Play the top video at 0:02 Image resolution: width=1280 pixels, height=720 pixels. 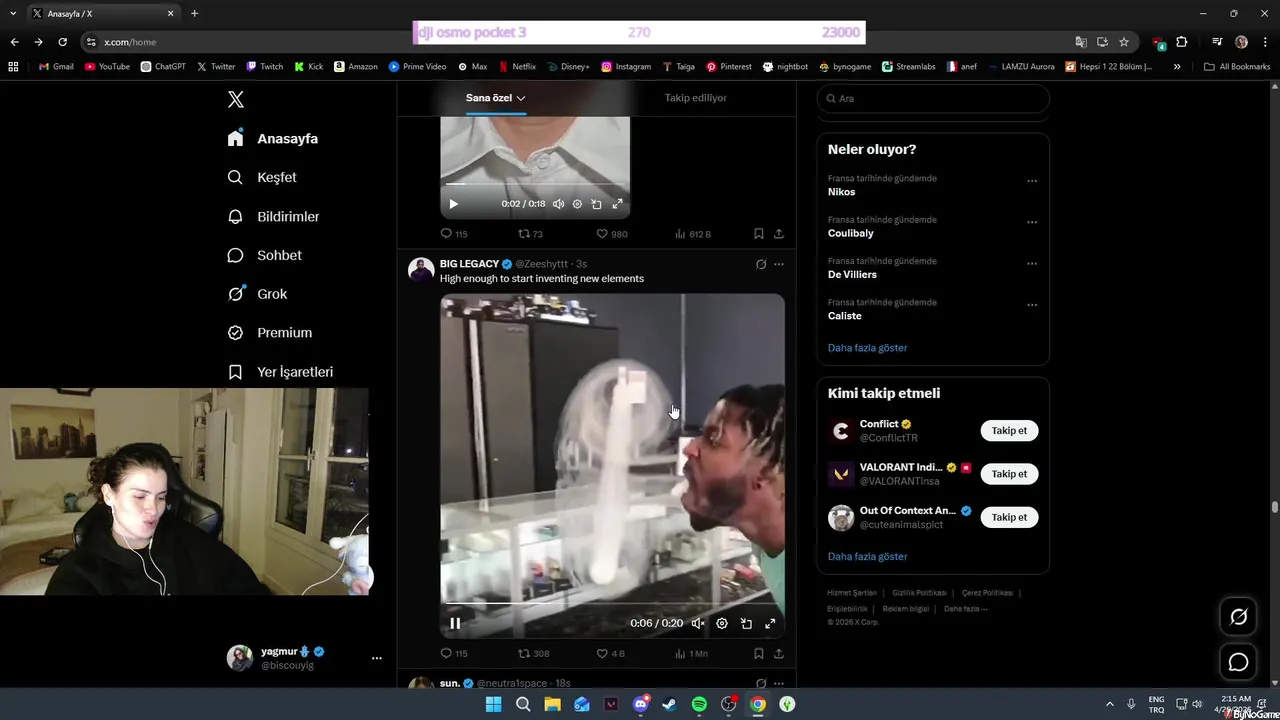click(453, 204)
